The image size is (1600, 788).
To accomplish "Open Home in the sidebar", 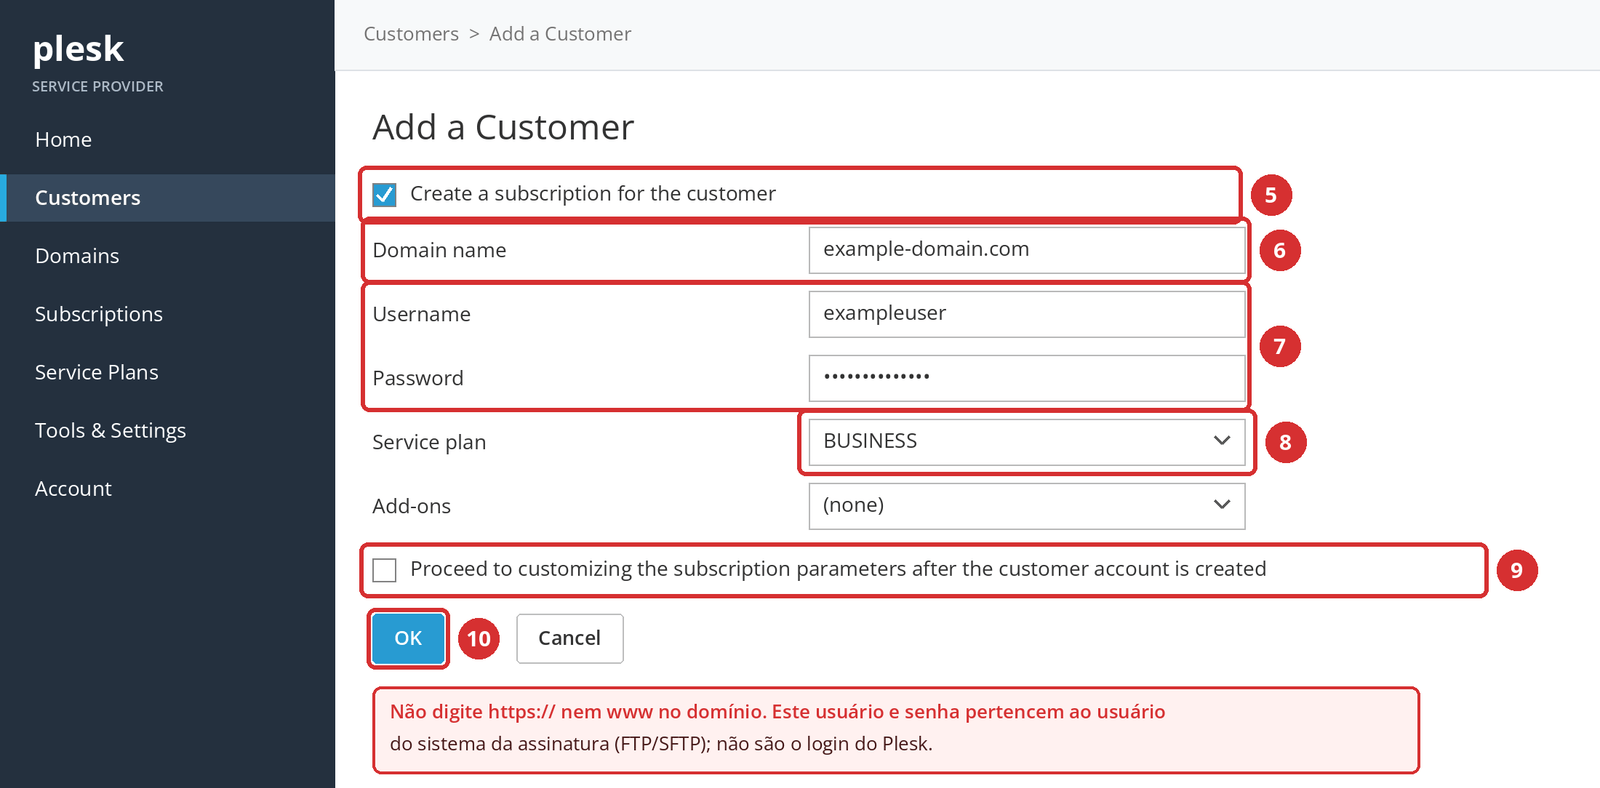I will pyautogui.click(x=63, y=140).
